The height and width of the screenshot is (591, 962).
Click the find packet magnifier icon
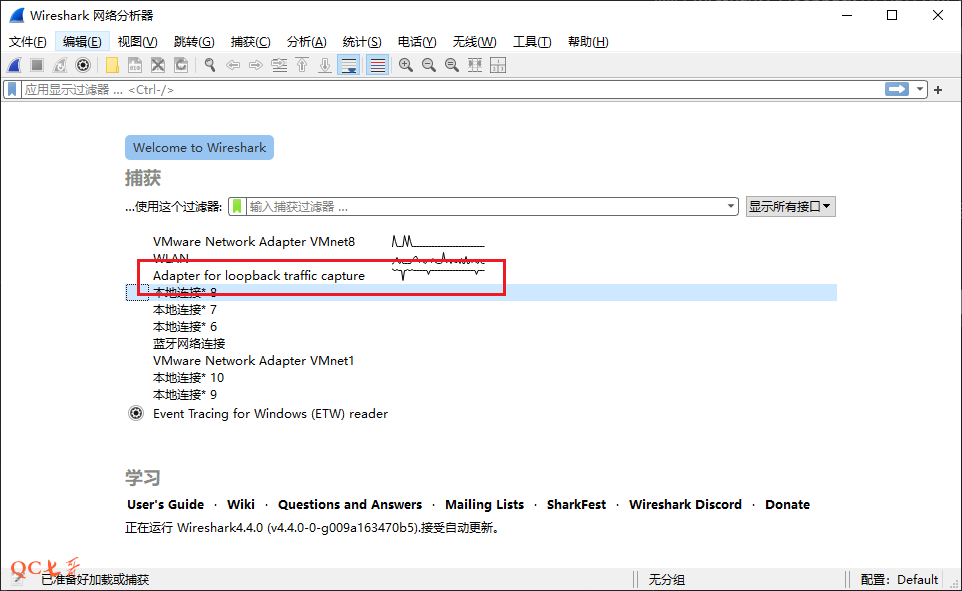tap(210, 65)
